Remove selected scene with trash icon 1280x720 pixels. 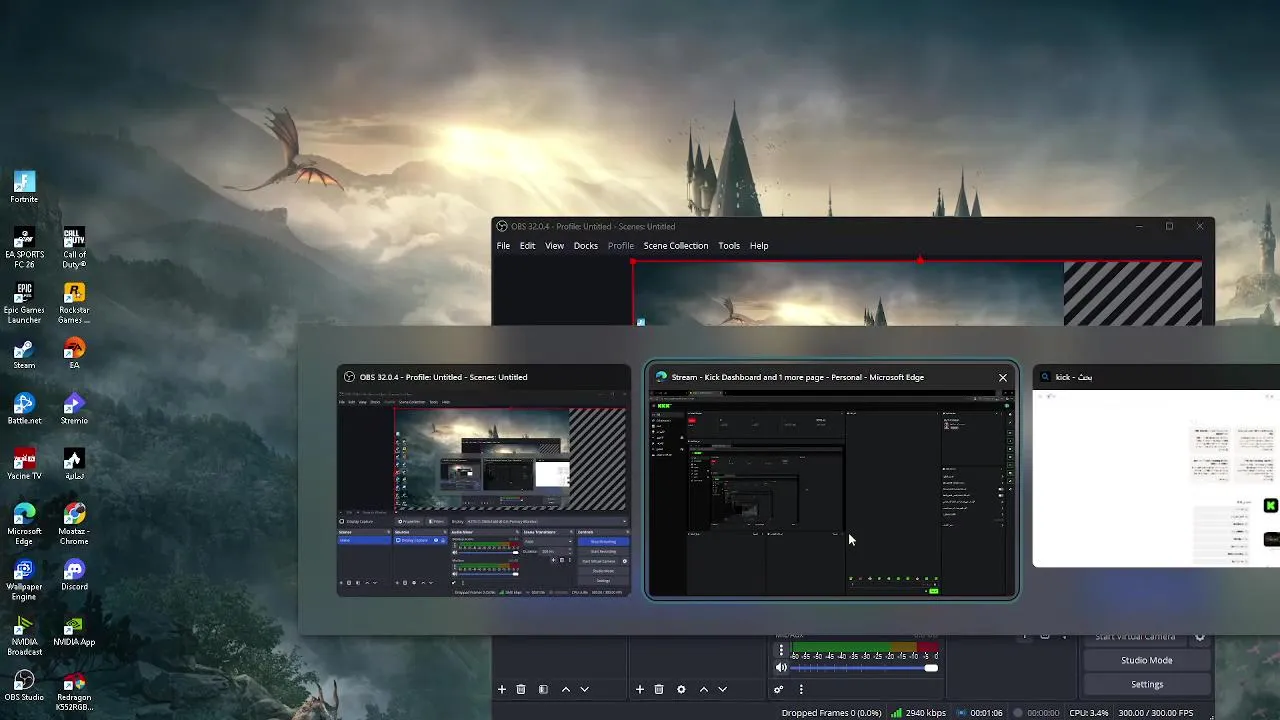click(521, 689)
